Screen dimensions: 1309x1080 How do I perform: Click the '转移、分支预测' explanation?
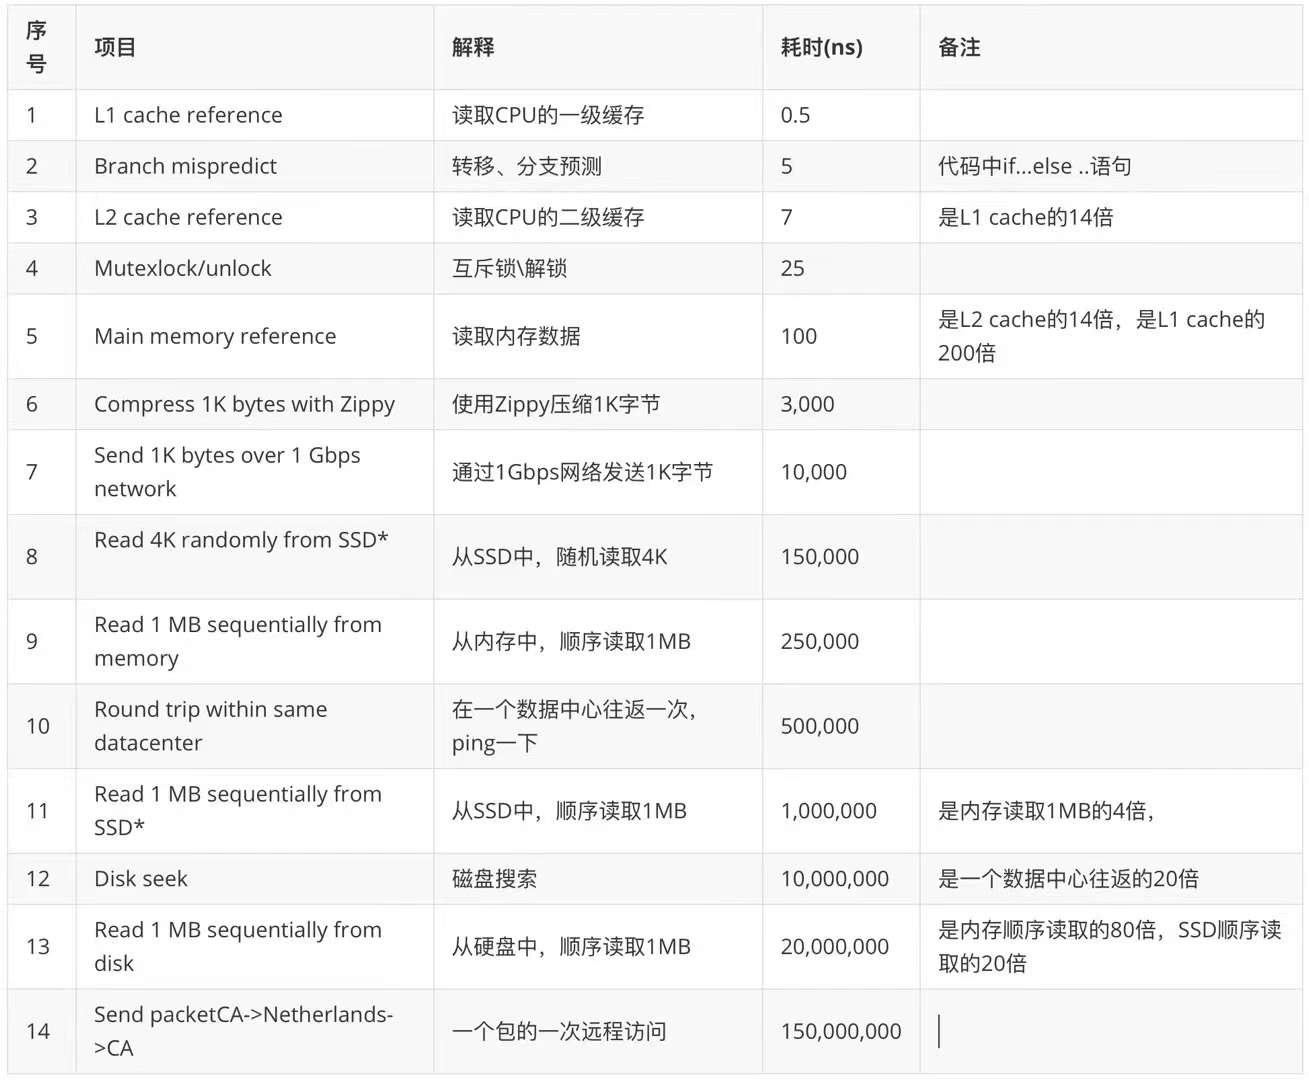pos(527,166)
